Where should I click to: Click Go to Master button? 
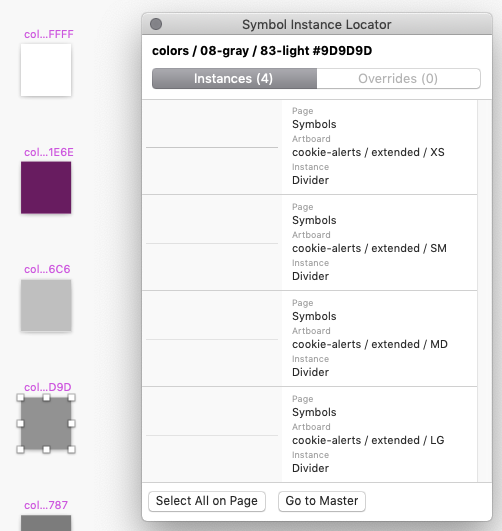point(322,501)
